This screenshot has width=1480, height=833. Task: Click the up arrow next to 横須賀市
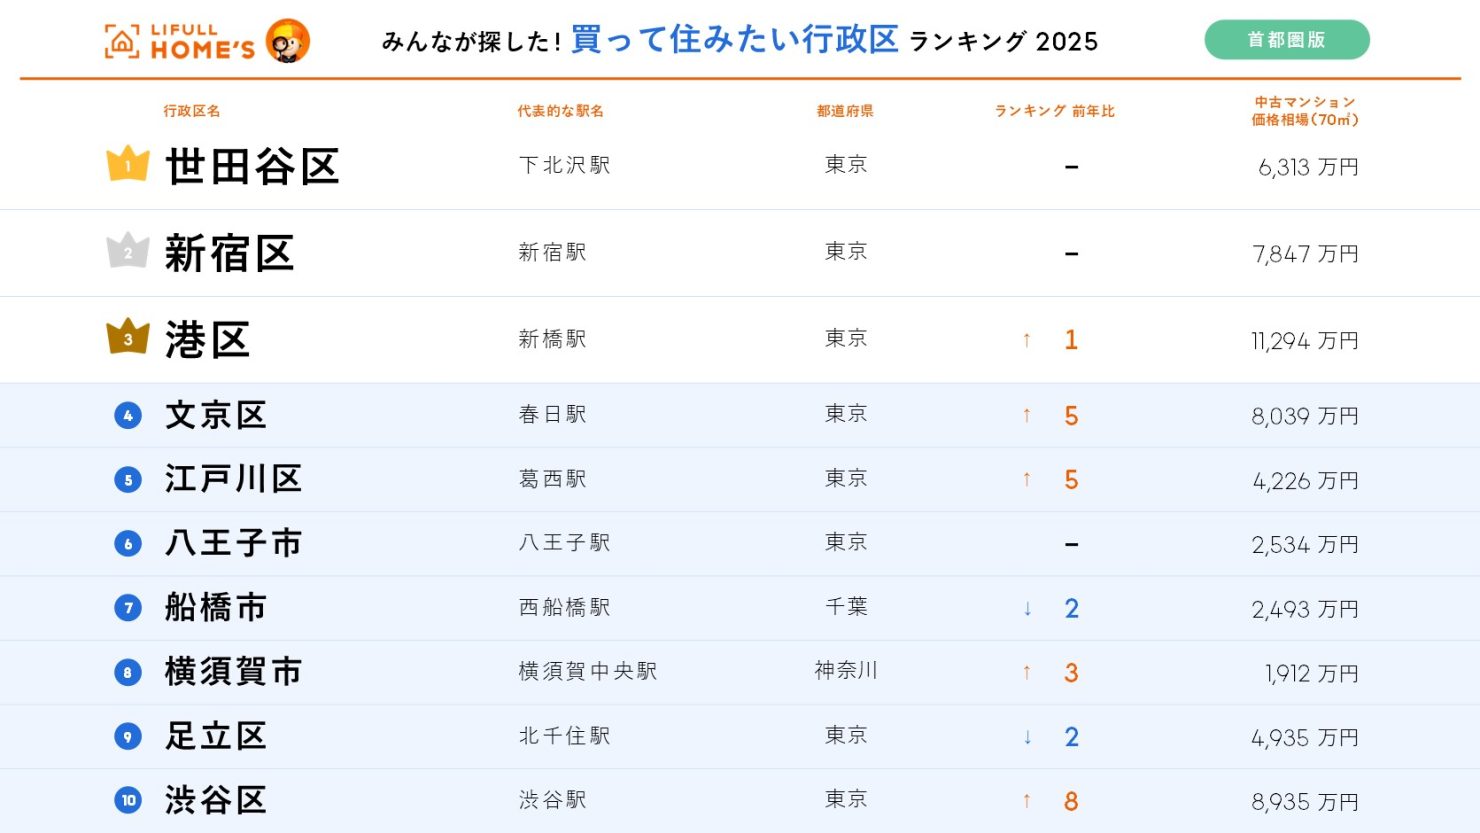(1026, 672)
